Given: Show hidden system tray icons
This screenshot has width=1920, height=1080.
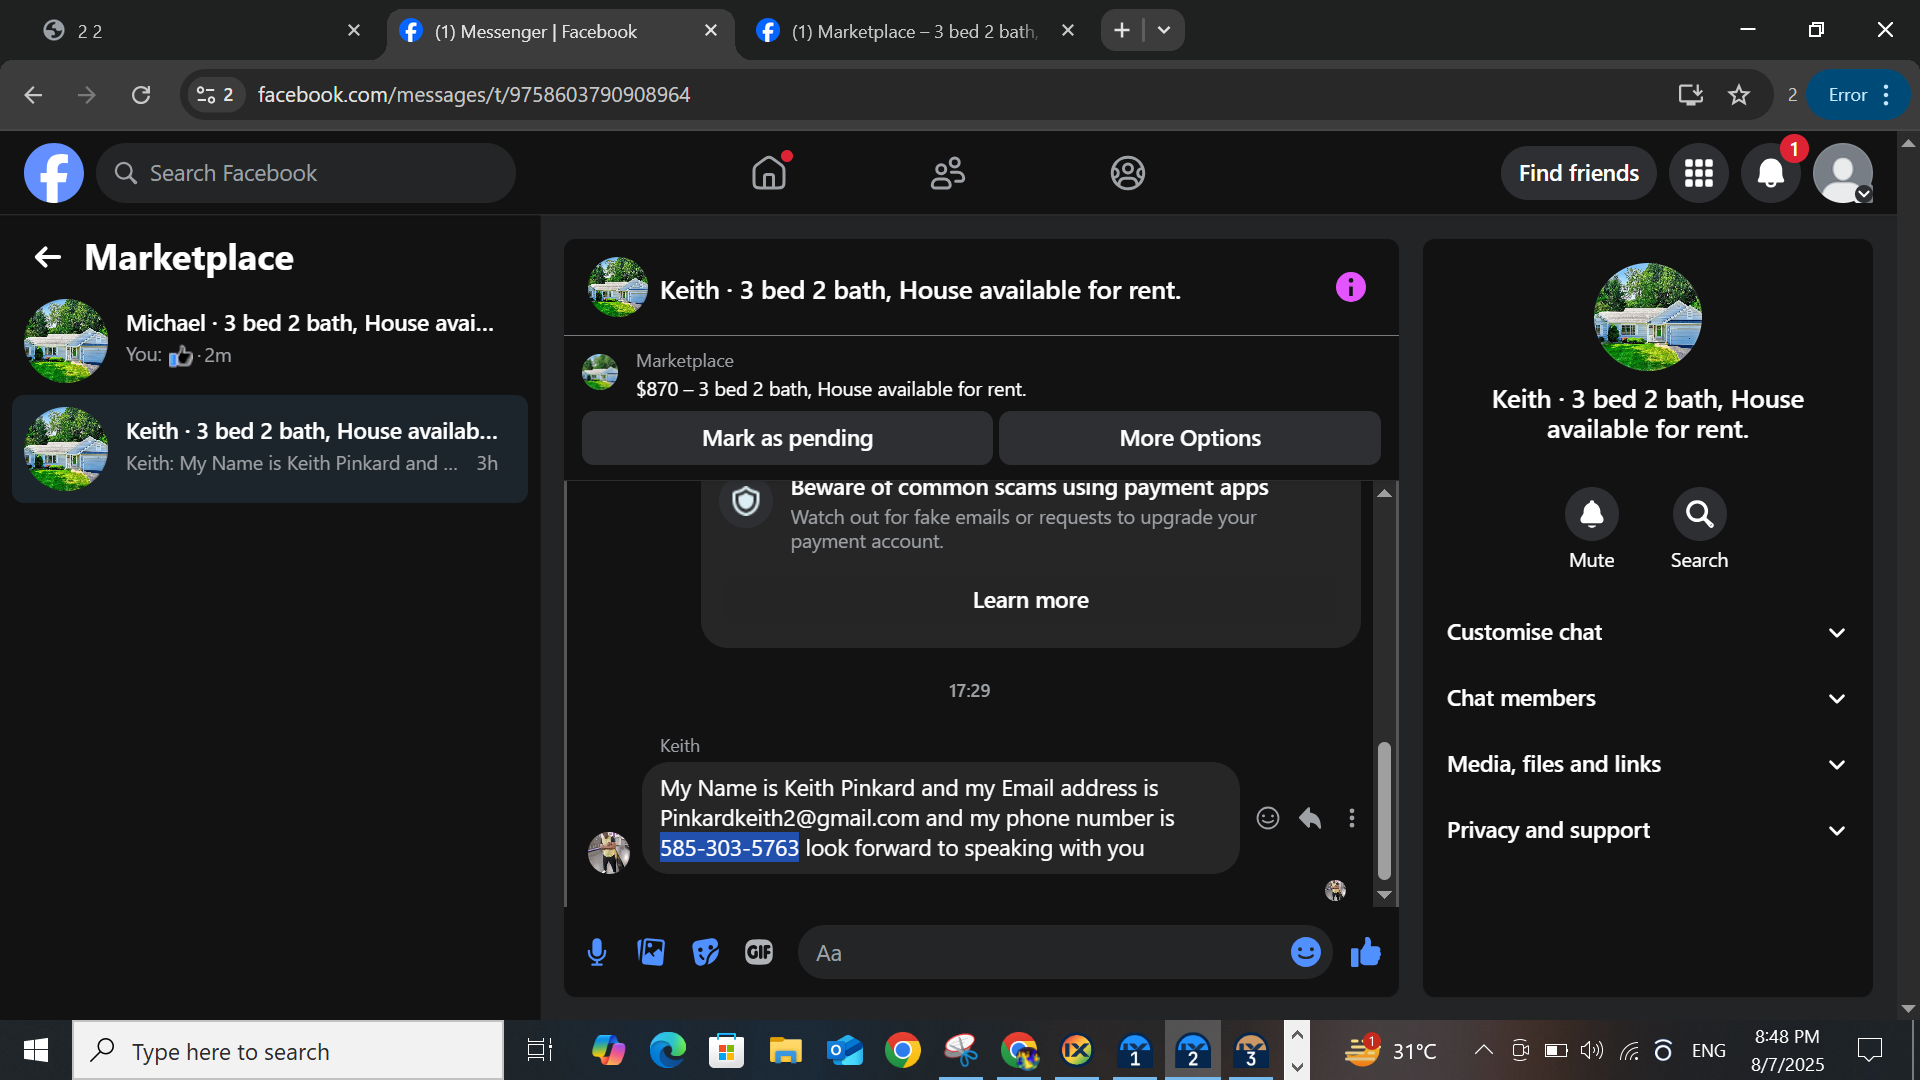Looking at the screenshot, I should (1484, 1050).
